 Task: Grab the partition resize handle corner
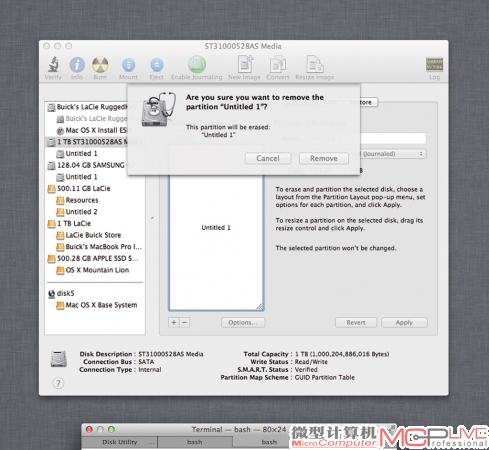(x=259, y=306)
